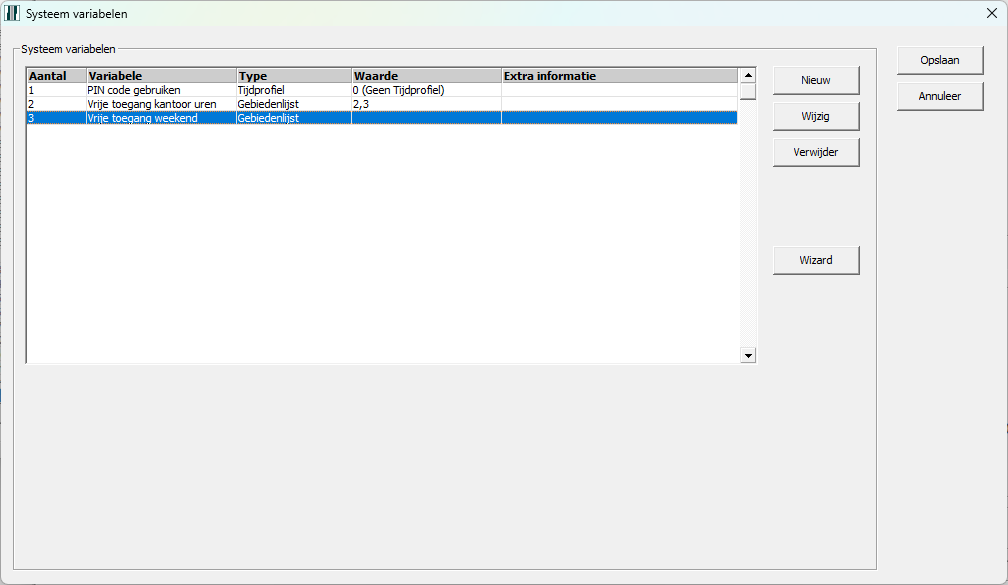
Task: Open the Wizard
Action: 815,260
